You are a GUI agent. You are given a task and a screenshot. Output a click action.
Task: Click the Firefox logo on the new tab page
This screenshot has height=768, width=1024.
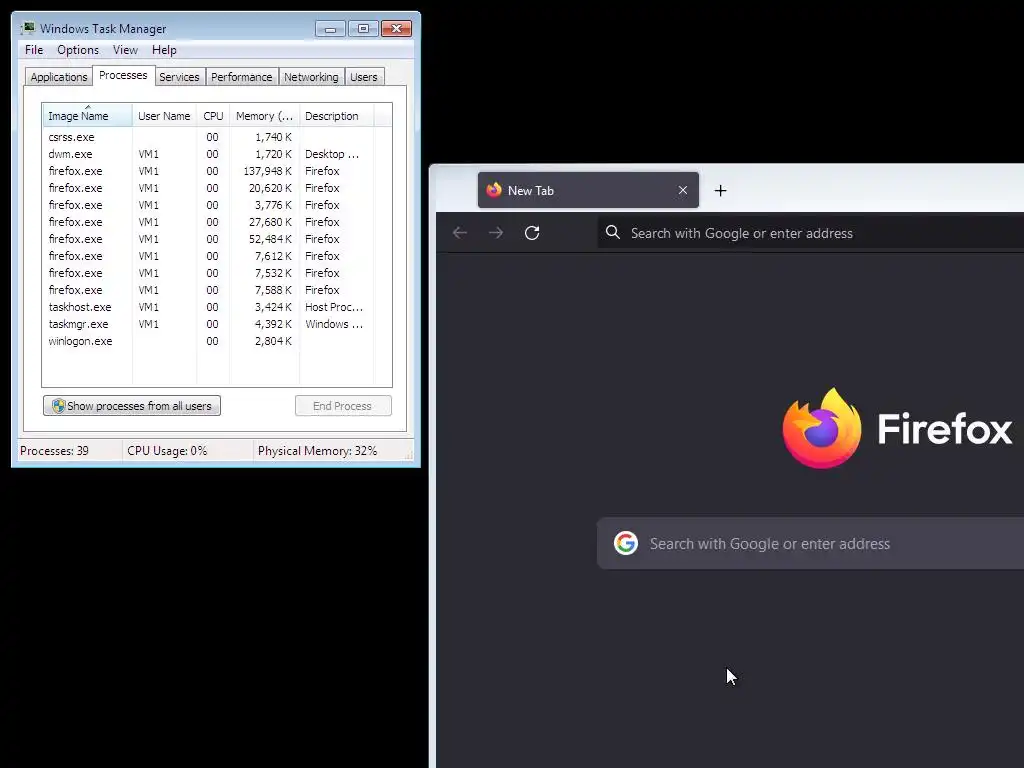point(822,428)
